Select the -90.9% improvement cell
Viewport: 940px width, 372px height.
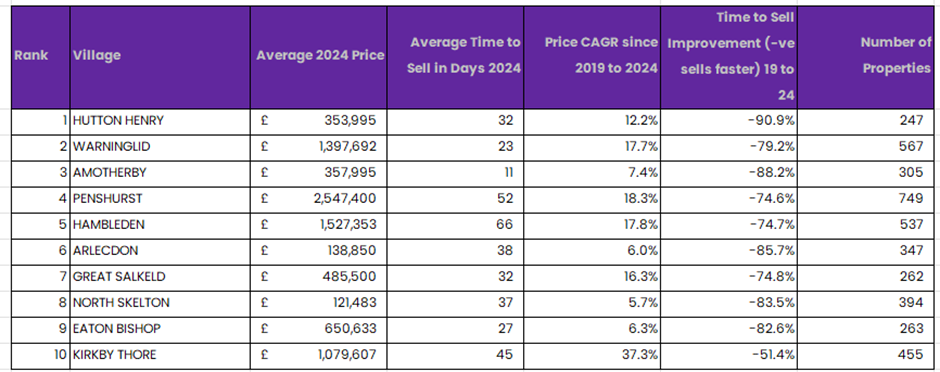pos(729,122)
